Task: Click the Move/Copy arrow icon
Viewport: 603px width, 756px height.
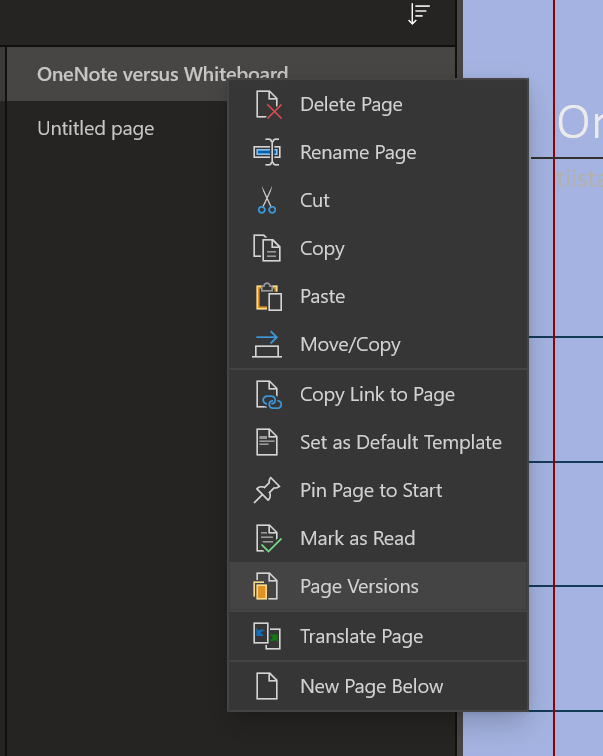Action: click(267, 345)
